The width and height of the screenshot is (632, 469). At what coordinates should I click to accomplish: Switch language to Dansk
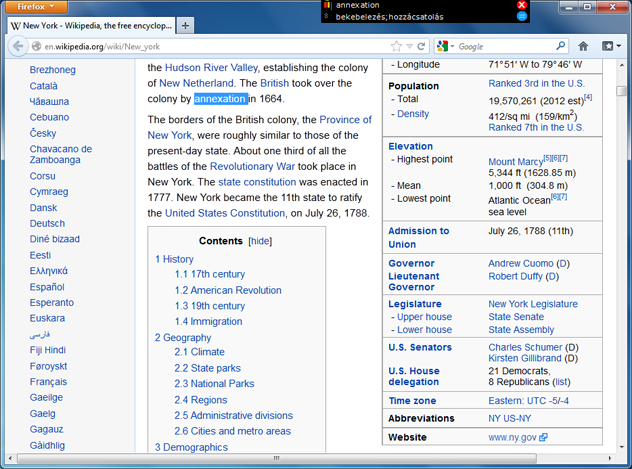click(43, 208)
